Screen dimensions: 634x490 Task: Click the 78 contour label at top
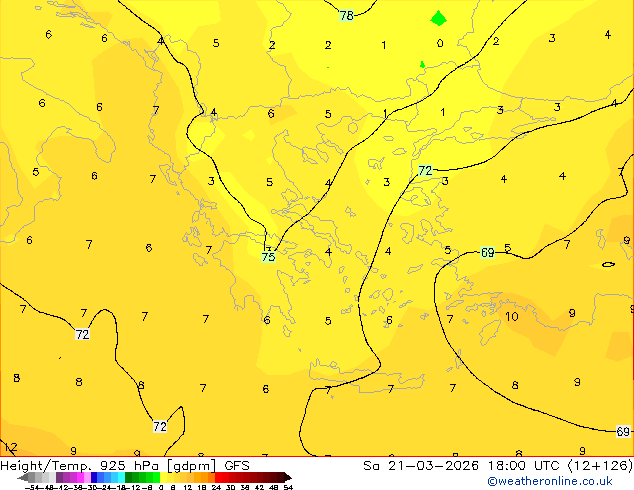point(347,16)
